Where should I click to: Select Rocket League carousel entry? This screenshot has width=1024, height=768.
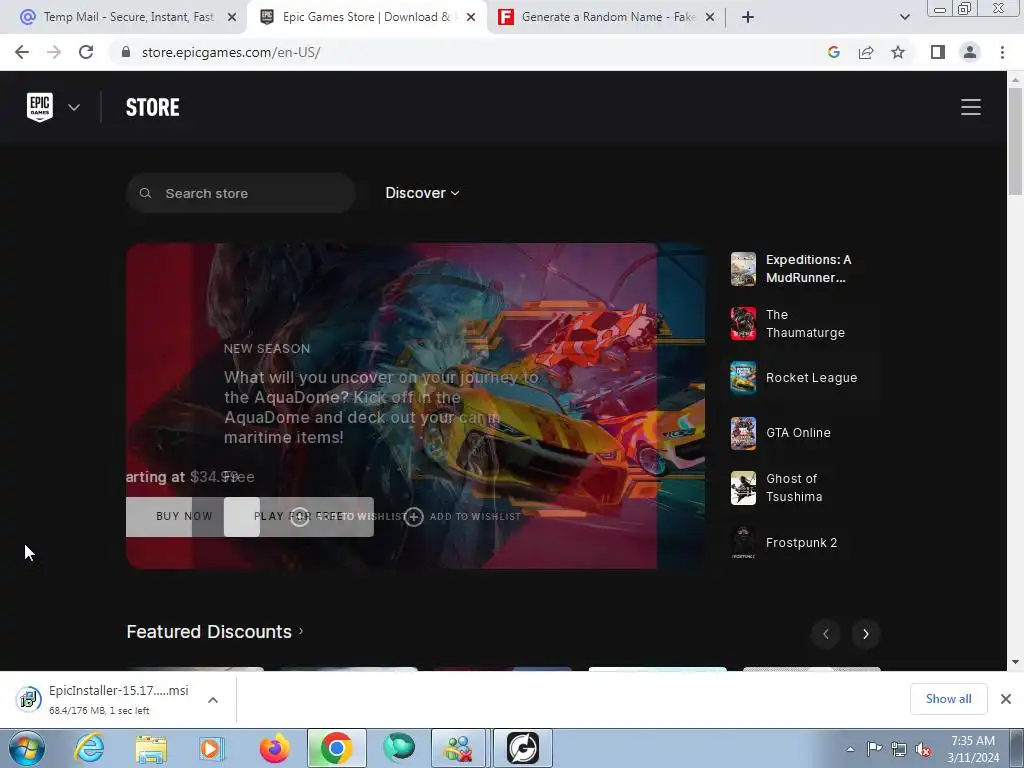805,378
